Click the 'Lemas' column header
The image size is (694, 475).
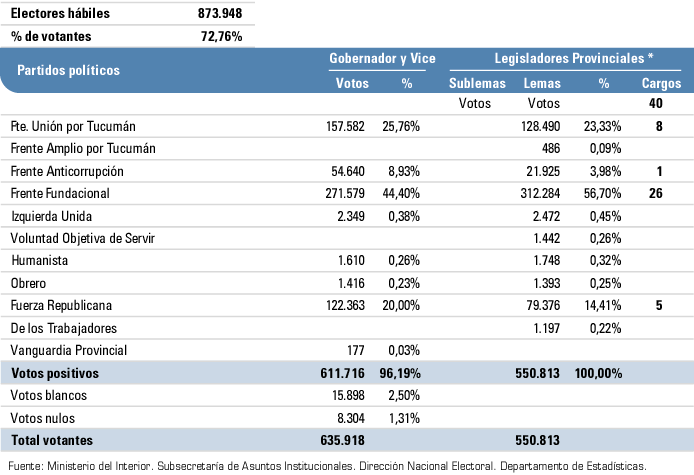542,83
